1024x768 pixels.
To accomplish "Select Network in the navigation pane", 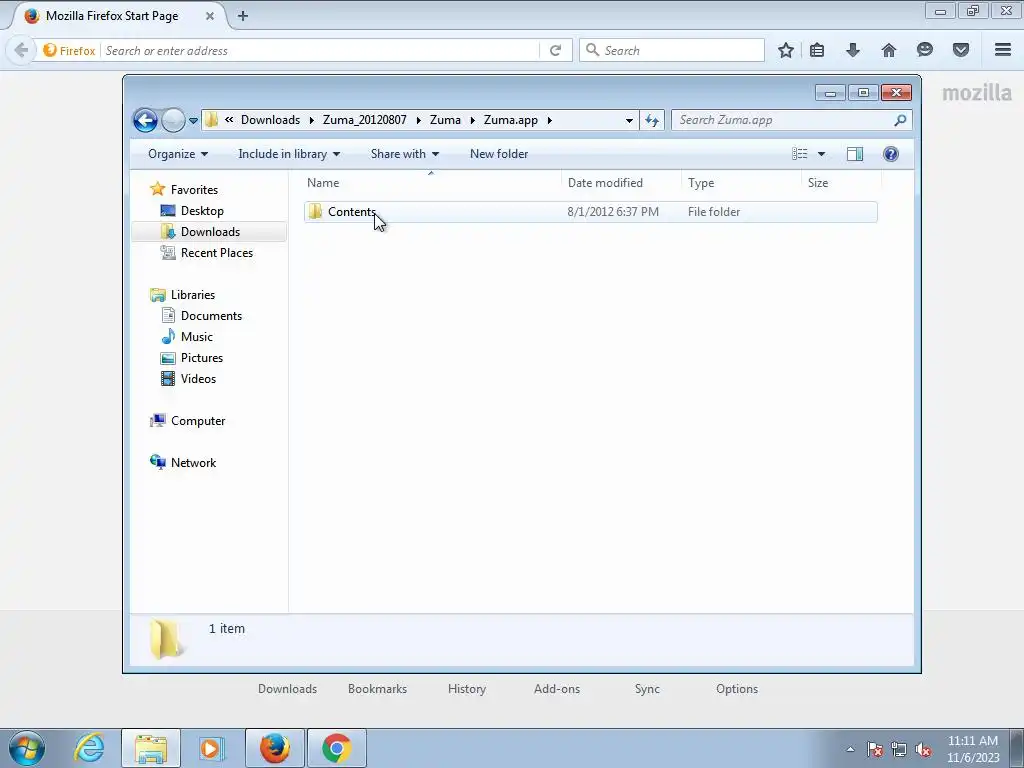I will pos(193,462).
